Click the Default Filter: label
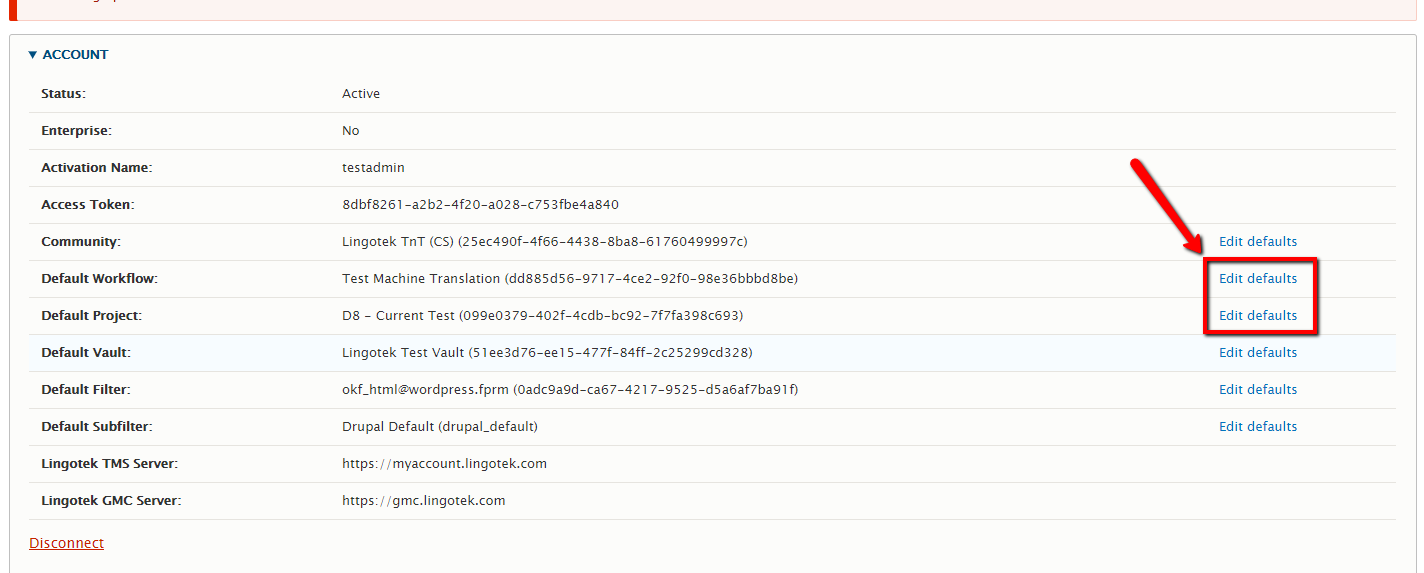The height and width of the screenshot is (573, 1424). 86,389
